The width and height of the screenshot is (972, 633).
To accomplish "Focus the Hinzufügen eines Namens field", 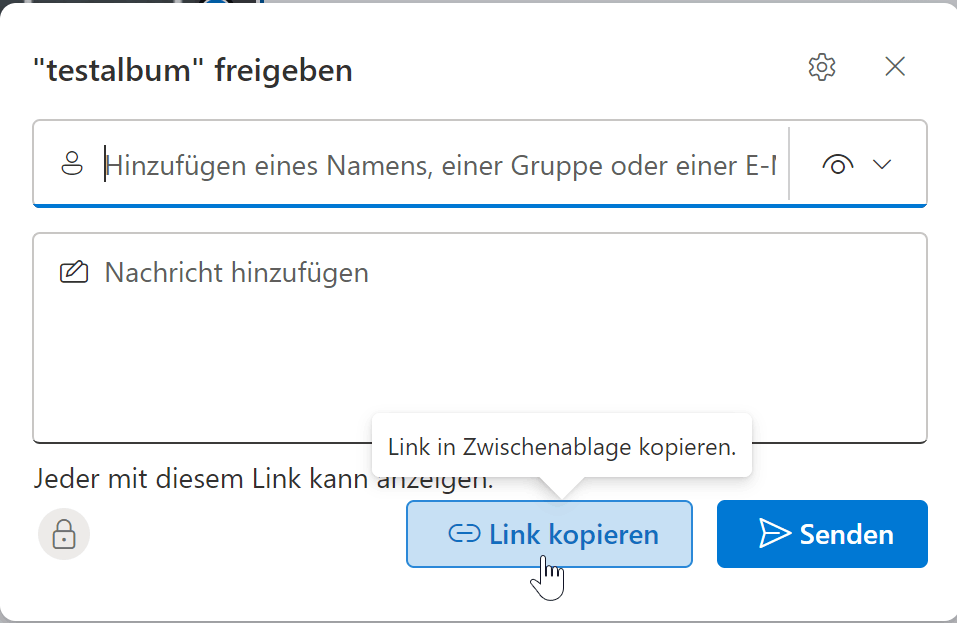I will (440, 165).
